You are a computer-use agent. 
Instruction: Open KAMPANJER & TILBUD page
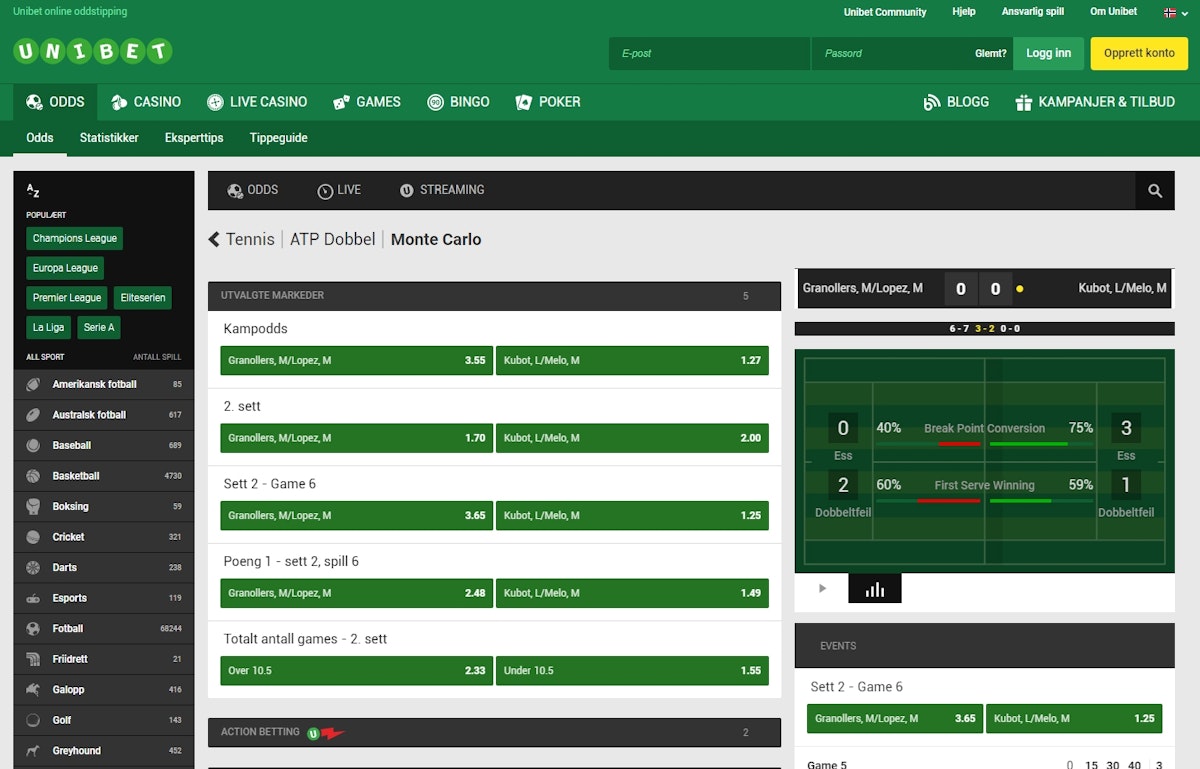(1094, 102)
